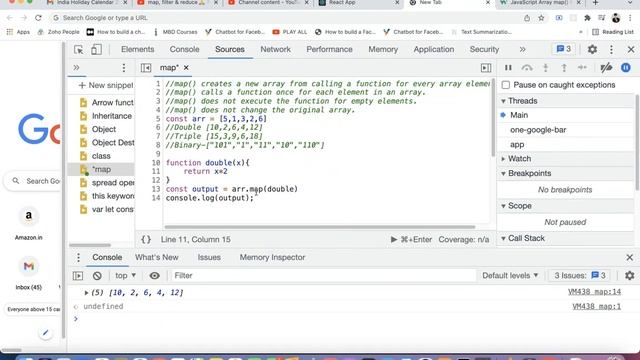Open console settings gear icon
The image size is (640, 360).
click(x=629, y=276)
